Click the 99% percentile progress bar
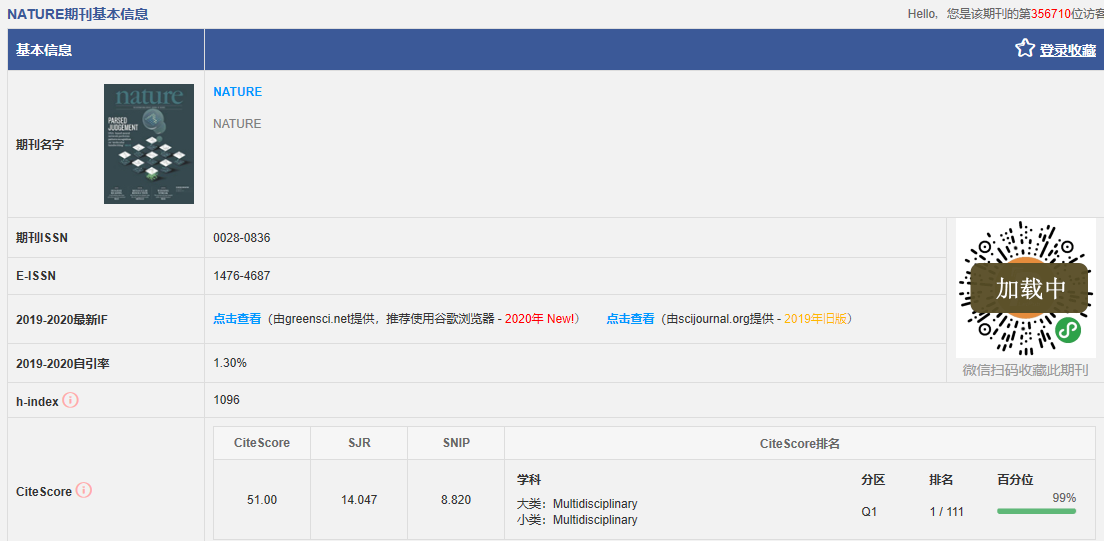Viewport: 1104px width, 541px height. [1036, 511]
